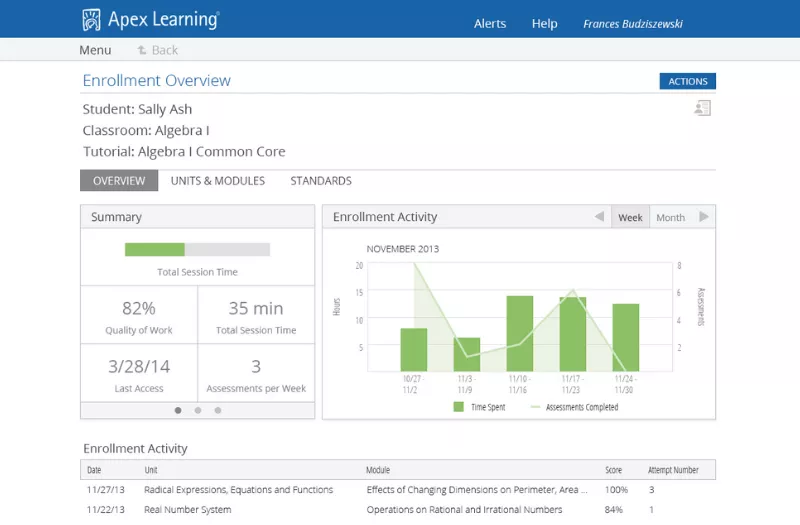Open the Menu navigation
Screen dimensions: 800x525
tap(95, 50)
